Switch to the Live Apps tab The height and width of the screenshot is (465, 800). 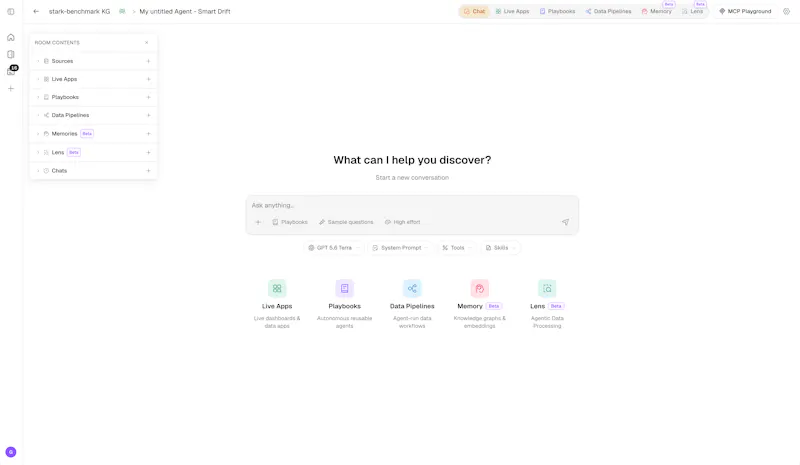click(512, 11)
